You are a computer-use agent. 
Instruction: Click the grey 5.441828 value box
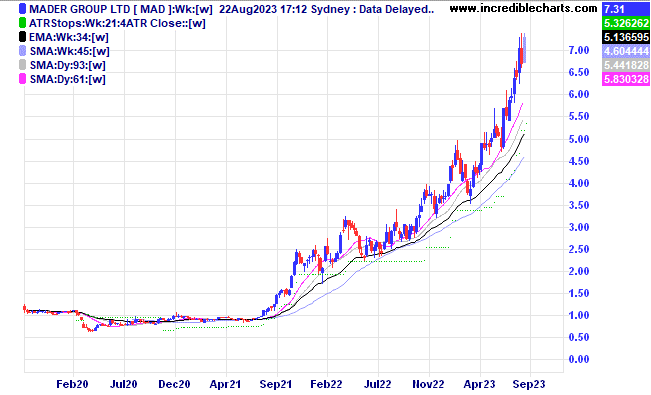coord(626,65)
